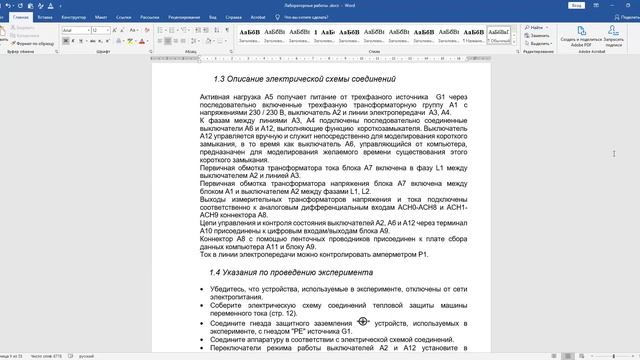The width and height of the screenshot is (640, 360).
Task: Apply borders with the borders icon
Action: [220, 41]
